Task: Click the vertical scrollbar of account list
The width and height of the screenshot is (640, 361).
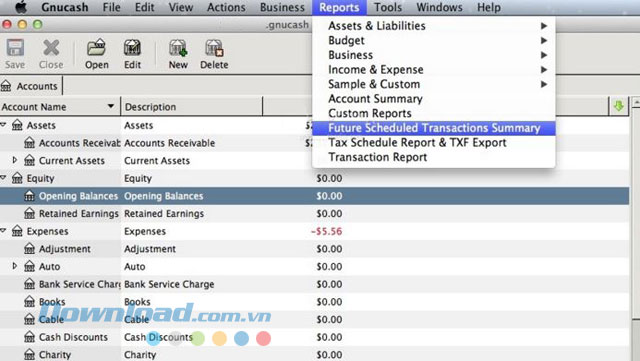Action: 636,212
